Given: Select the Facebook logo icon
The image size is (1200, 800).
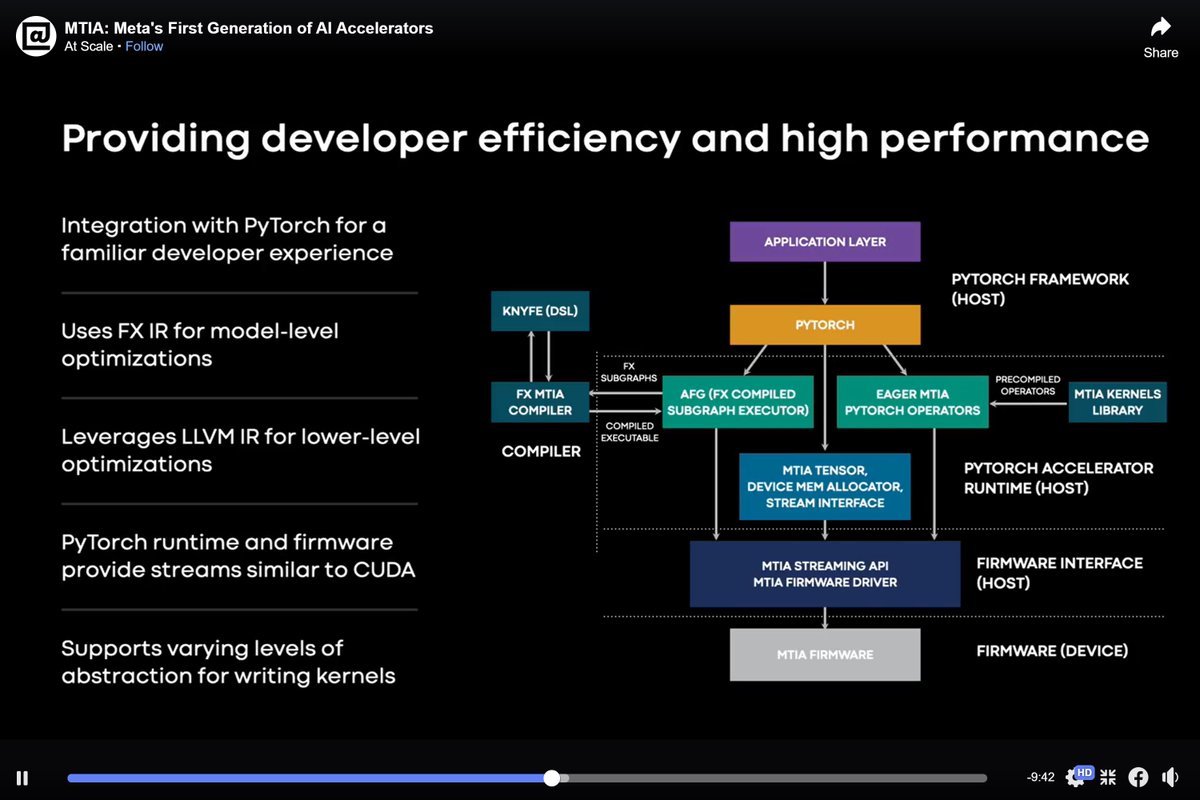Looking at the screenshot, I should click(x=1139, y=776).
